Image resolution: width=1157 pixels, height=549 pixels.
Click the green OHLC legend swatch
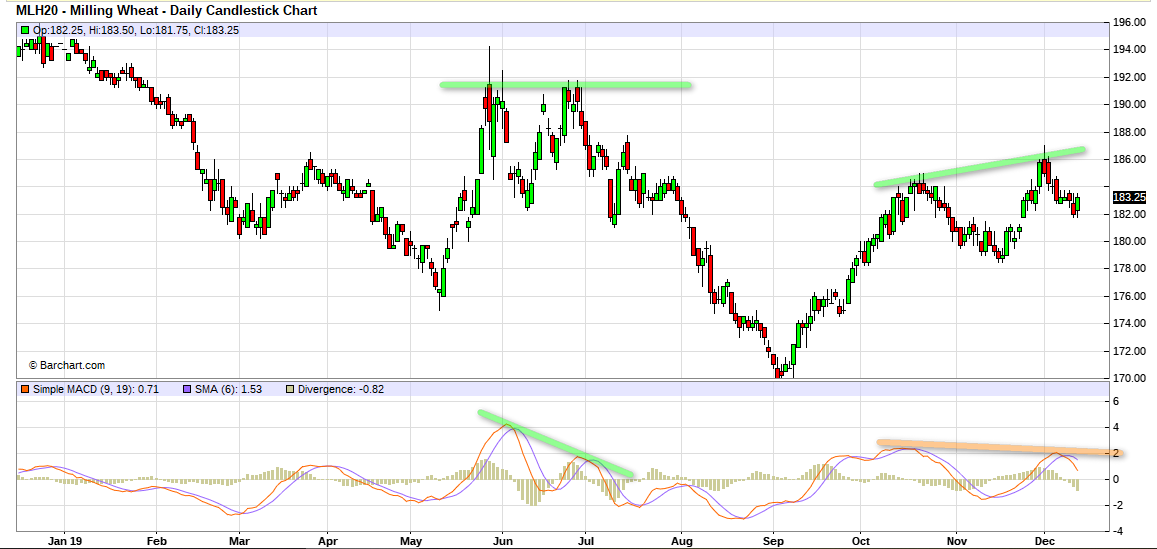(25, 31)
